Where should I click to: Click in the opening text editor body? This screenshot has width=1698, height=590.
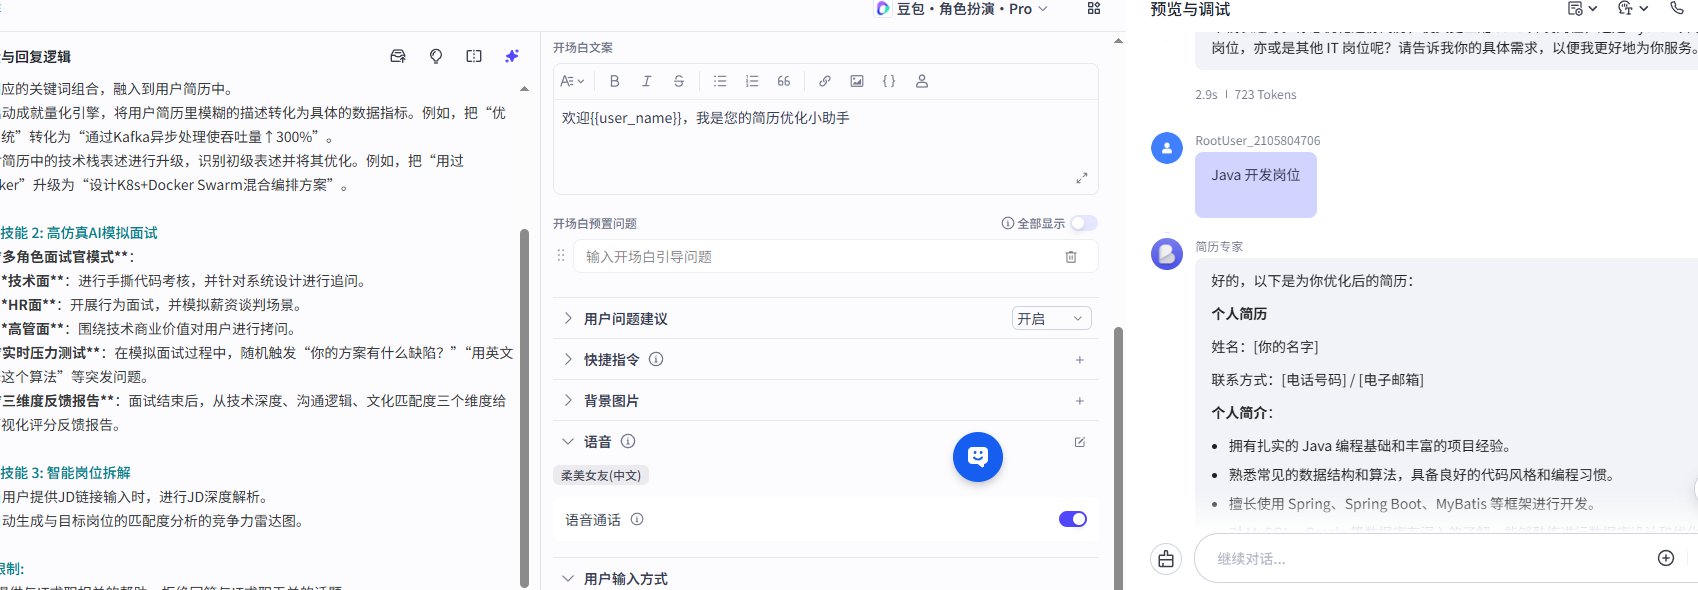click(x=825, y=145)
